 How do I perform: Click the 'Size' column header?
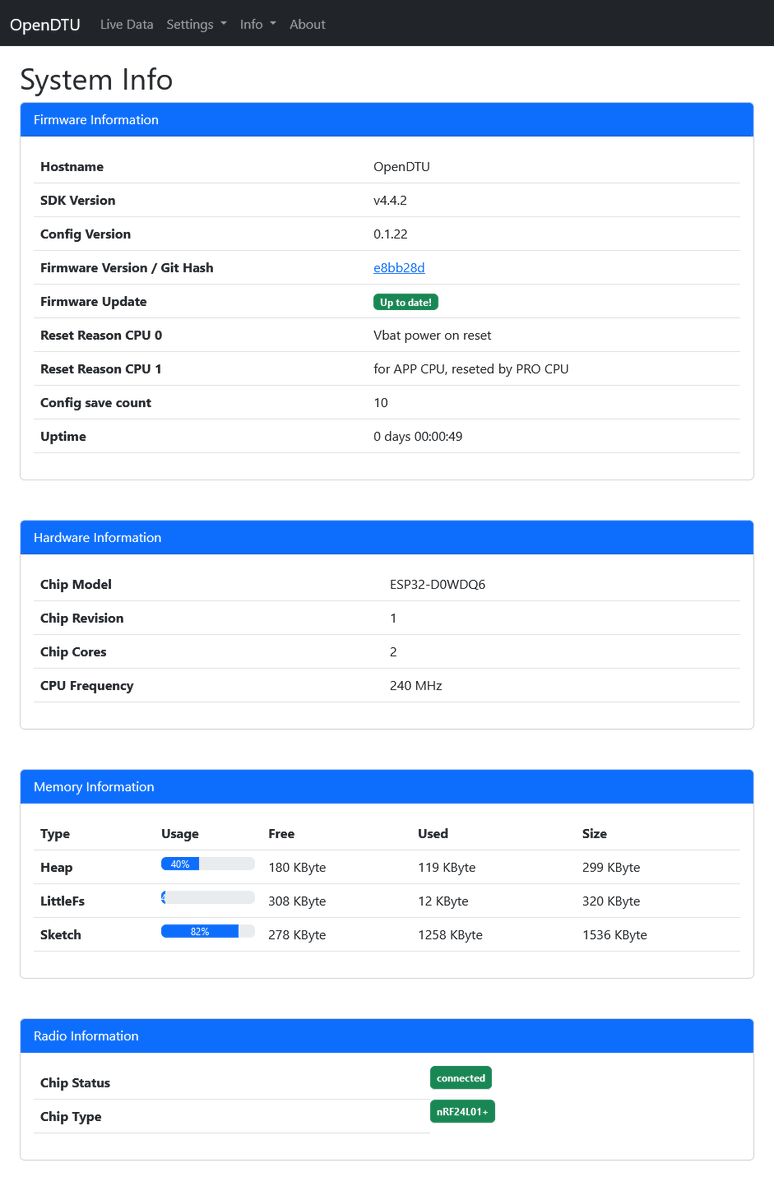pyautogui.click(x=595, y=834)
